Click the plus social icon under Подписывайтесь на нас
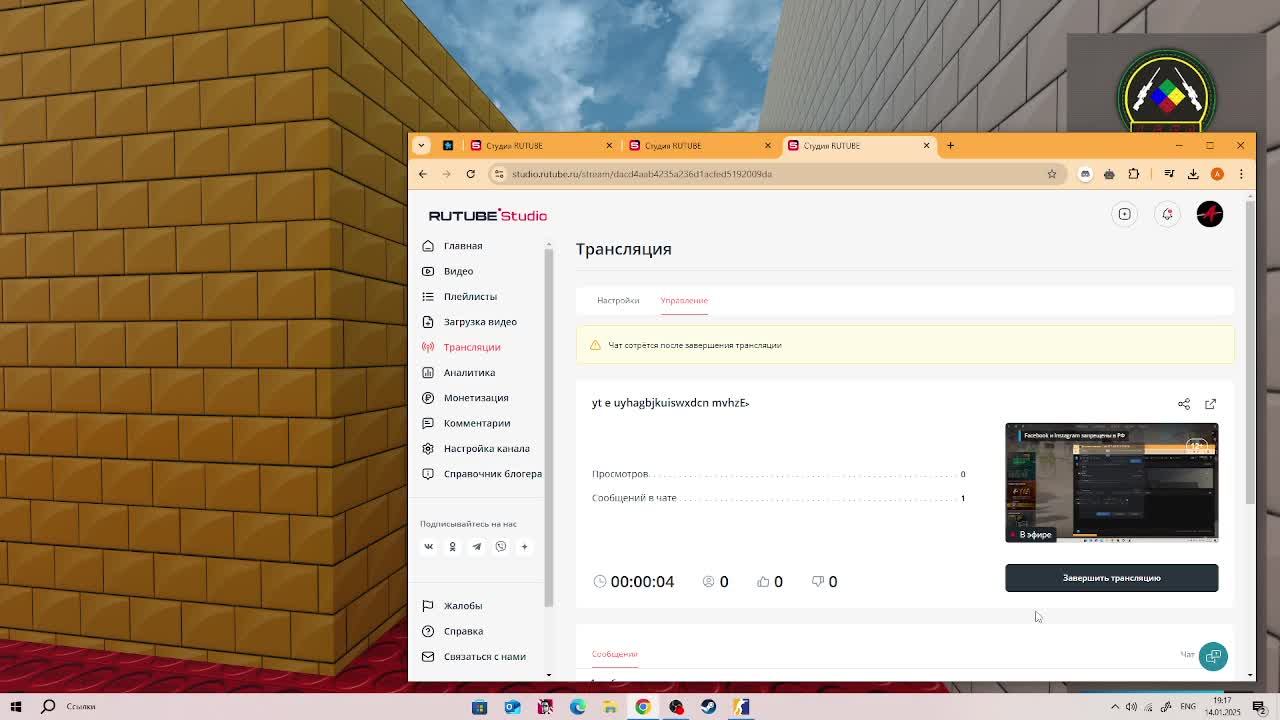The image size is (1280, 720). point(524,547)
